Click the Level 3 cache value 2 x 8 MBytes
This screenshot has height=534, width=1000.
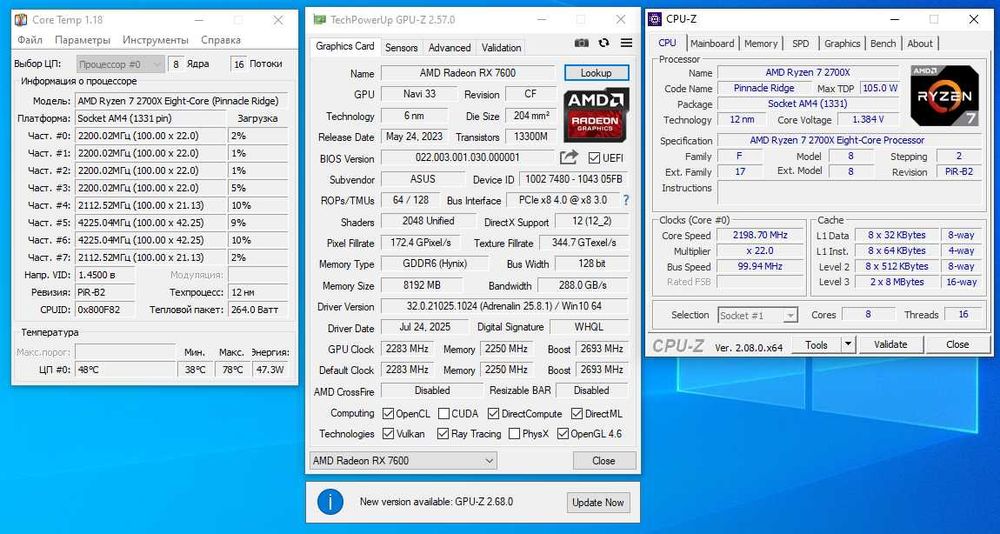[x=895, y=282]
